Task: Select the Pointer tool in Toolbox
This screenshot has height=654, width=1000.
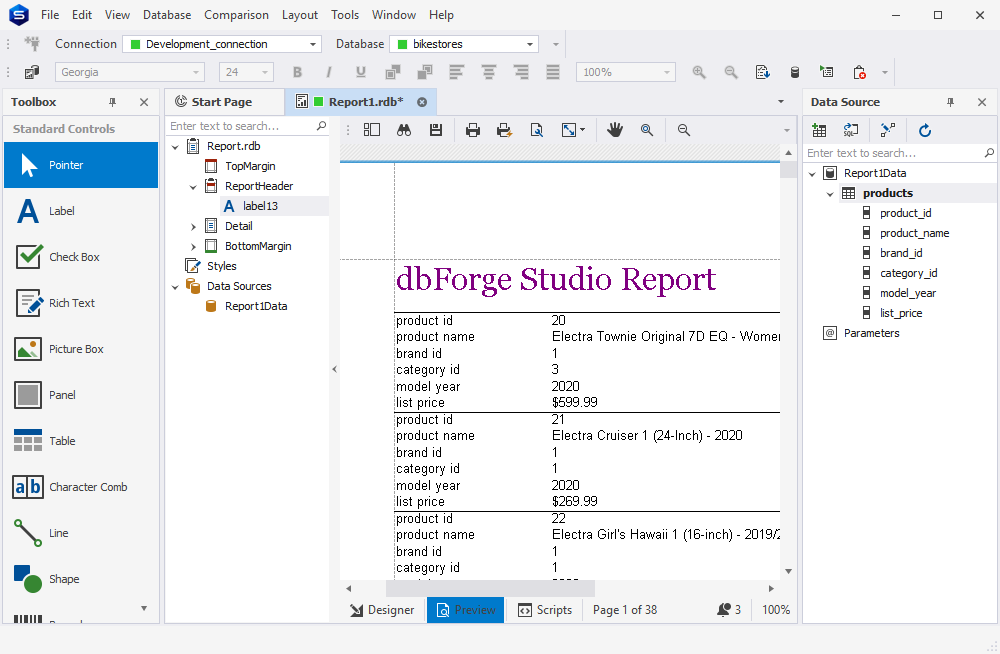Action: coord(81,165)
